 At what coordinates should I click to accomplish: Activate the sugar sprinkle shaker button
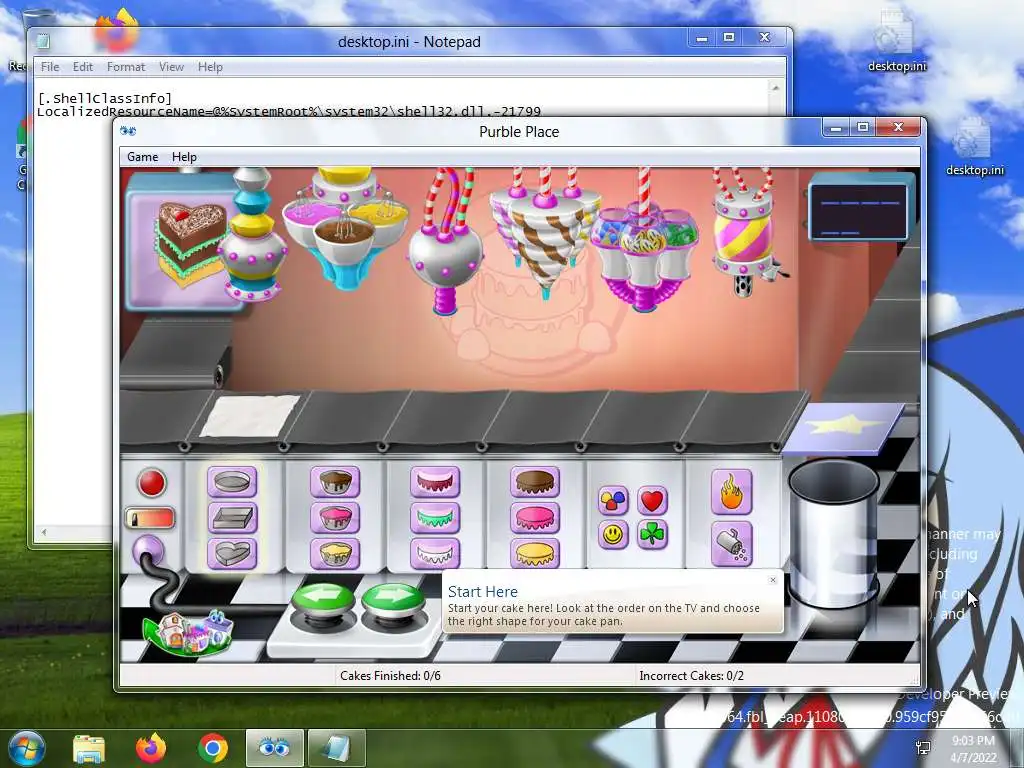[x=731, y=543]
